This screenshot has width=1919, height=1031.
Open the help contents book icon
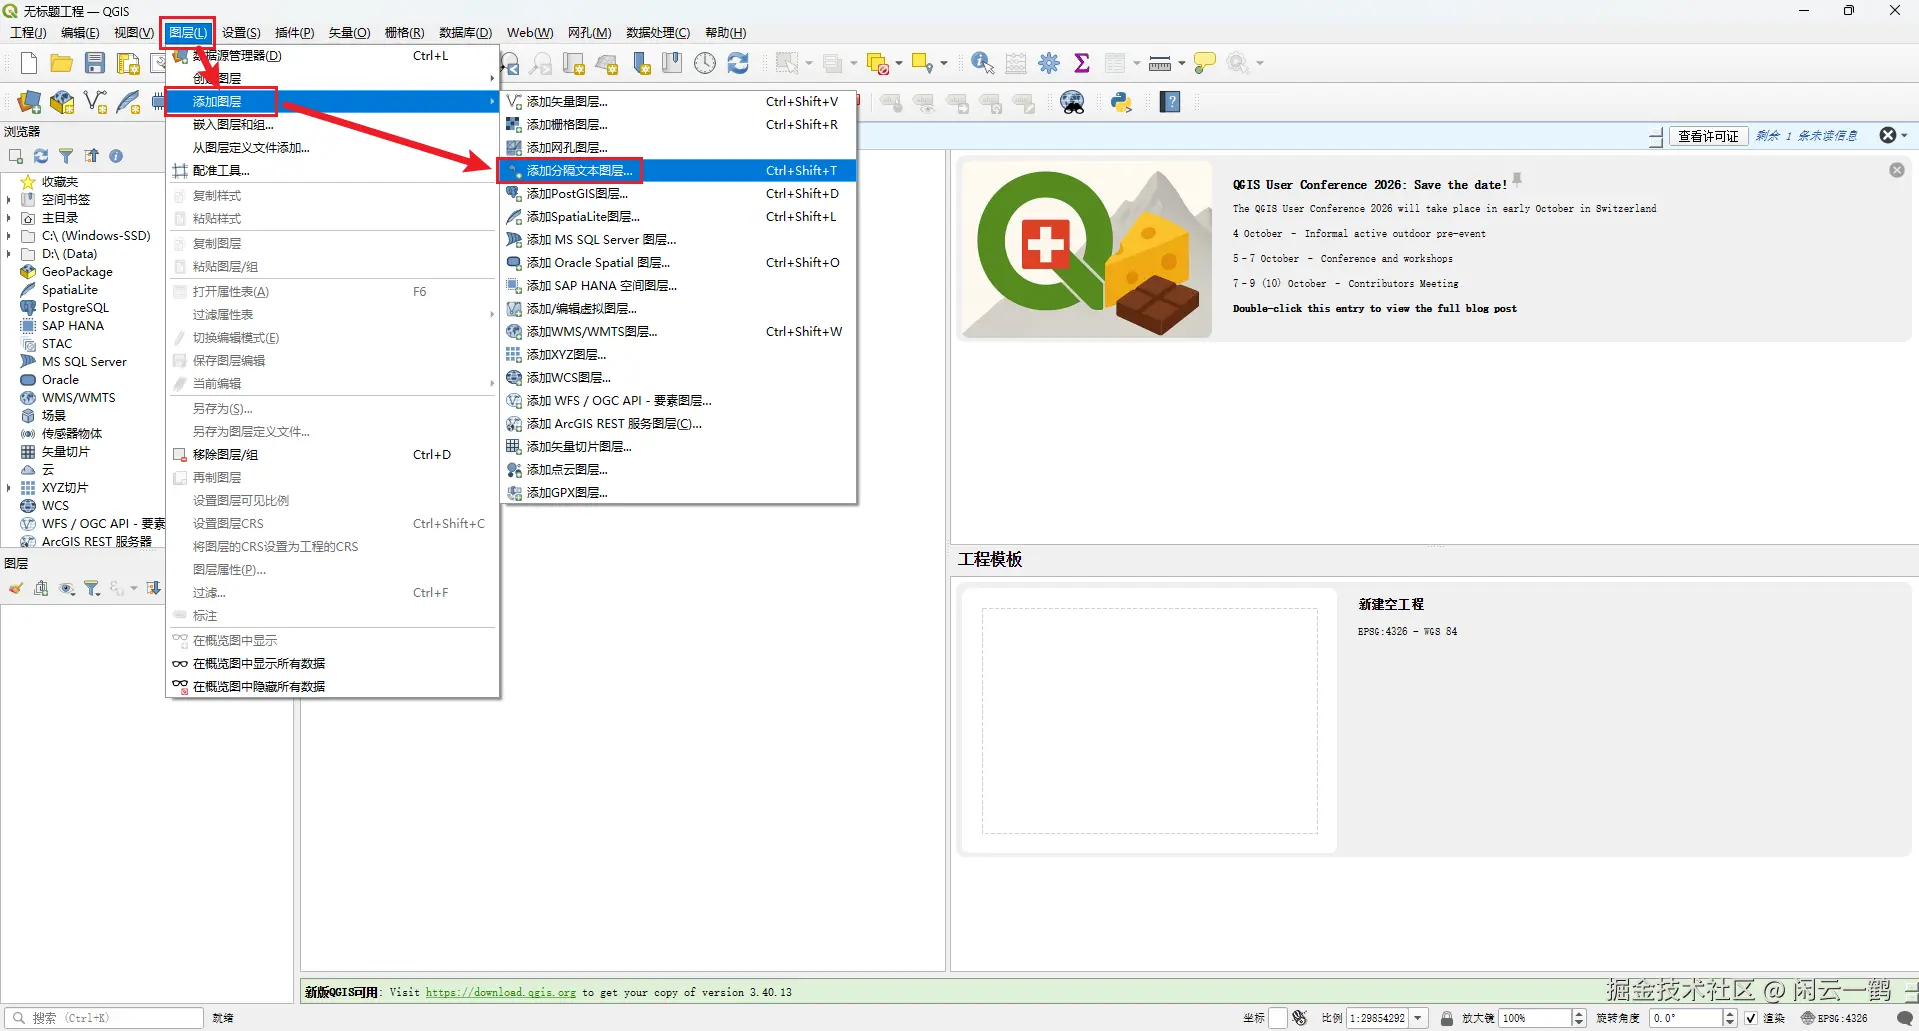1170,102
